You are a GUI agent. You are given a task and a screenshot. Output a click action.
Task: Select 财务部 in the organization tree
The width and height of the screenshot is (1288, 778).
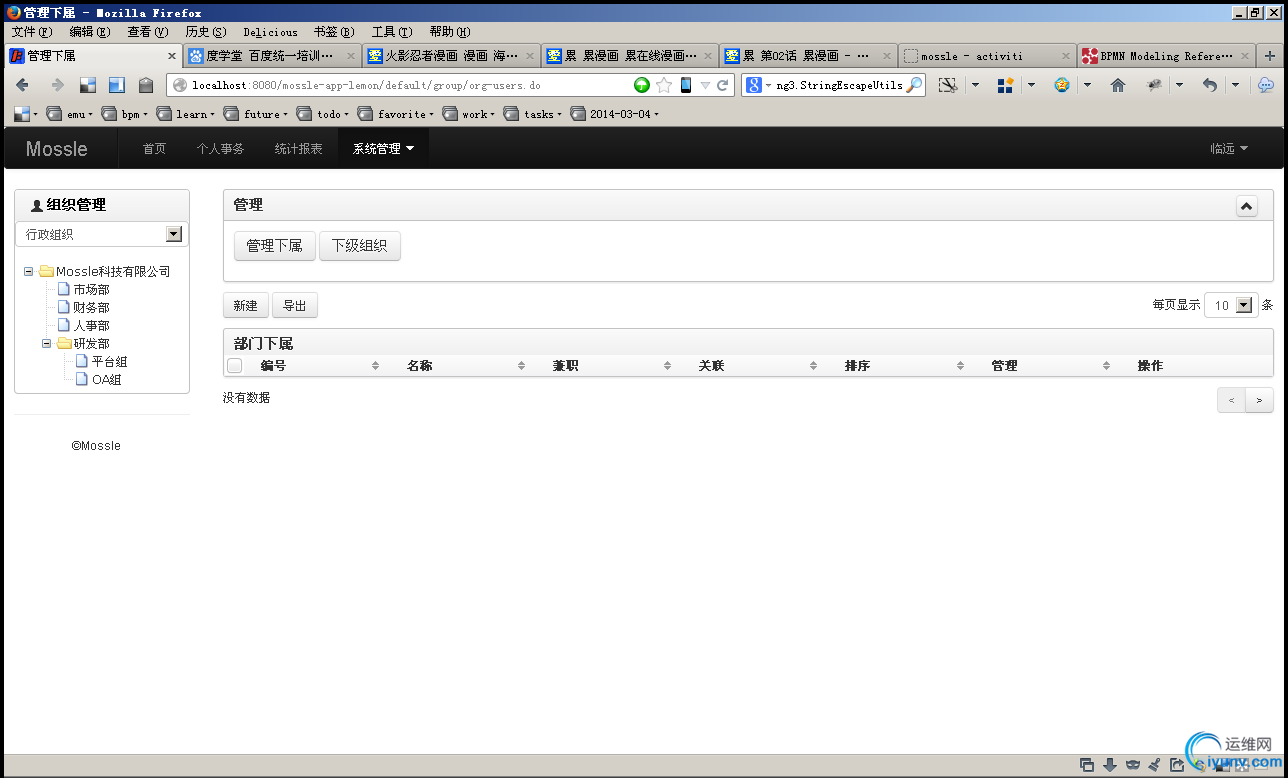91,308
